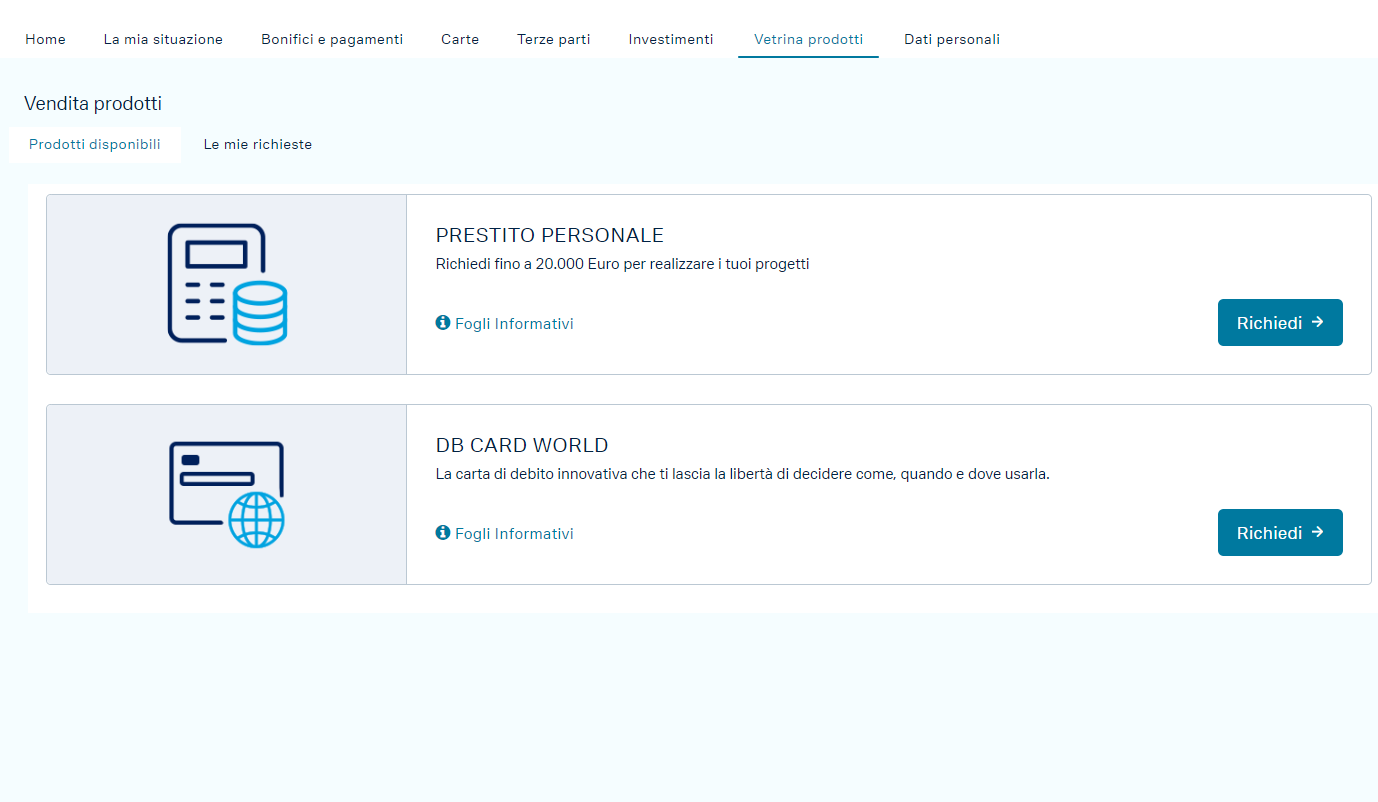
Task: Click the Prestito Personale calculator and coins icon
Action: (x=227, y=284)
